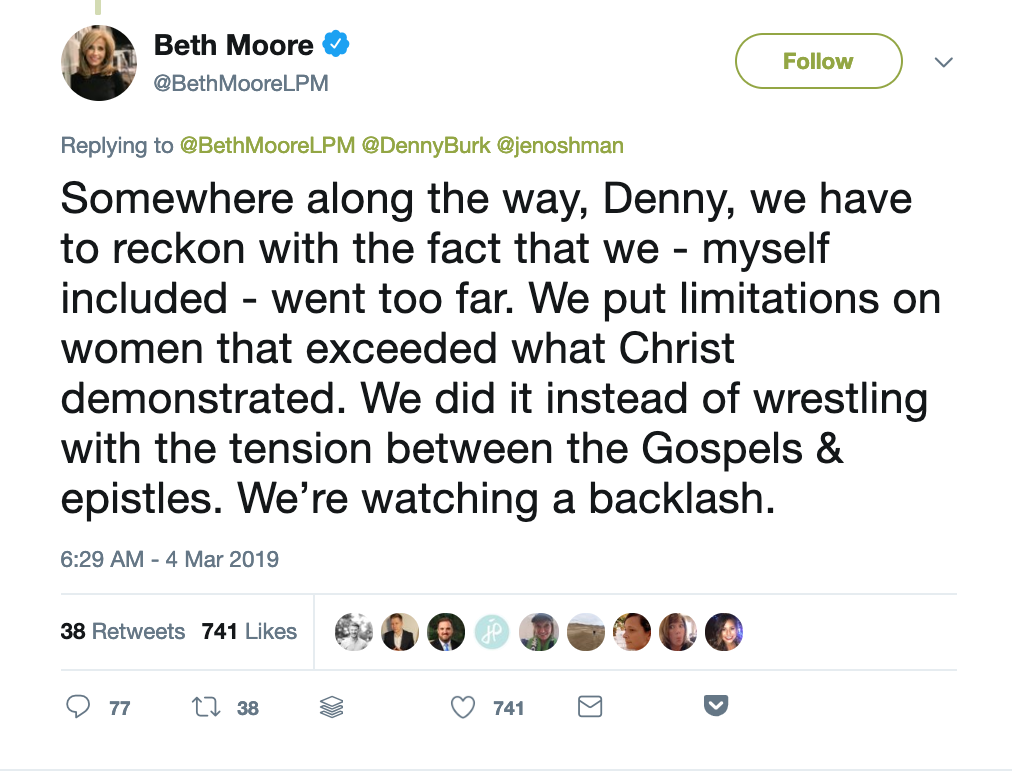Click the blue verified badge
Viewport: 1012px width, 771px height.
(335, 45)
